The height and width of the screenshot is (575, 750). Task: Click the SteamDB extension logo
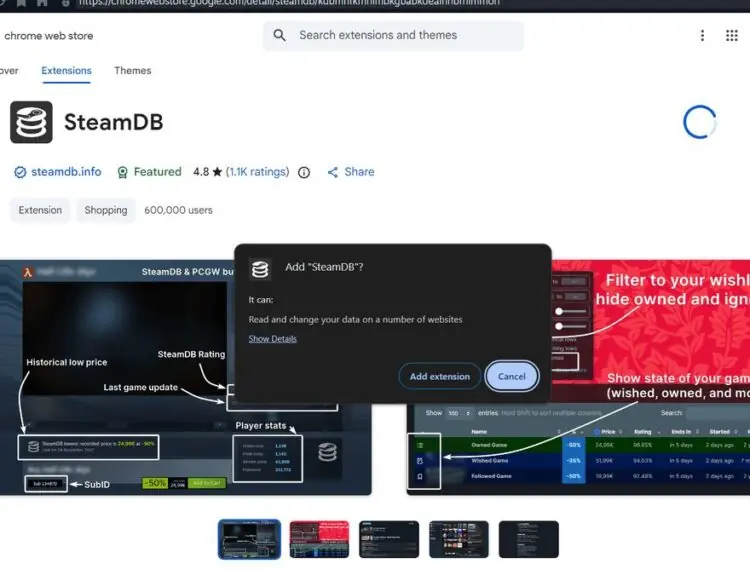point(31,122)
